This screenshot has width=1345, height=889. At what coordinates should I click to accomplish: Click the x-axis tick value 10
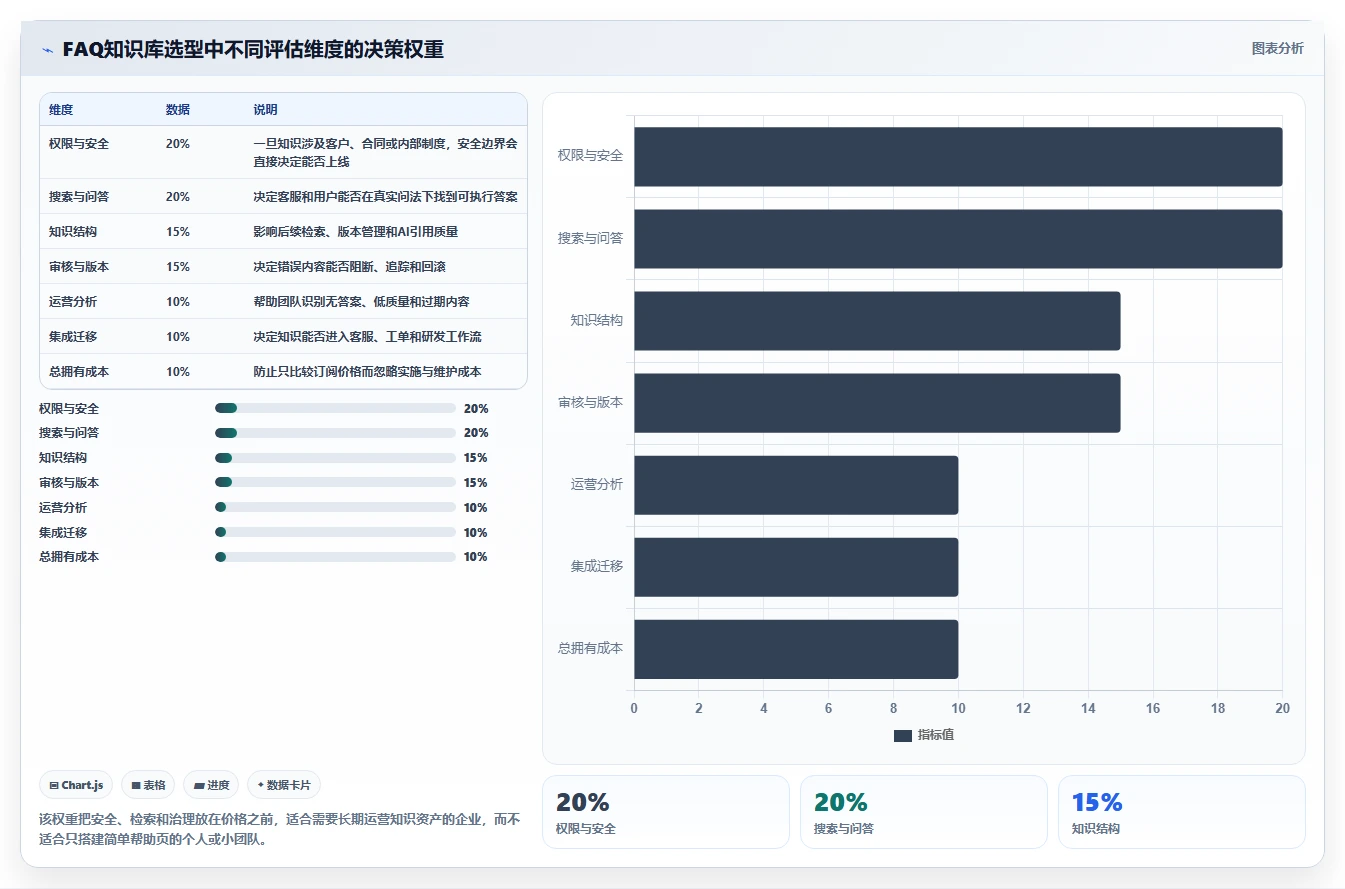(958, 708)
